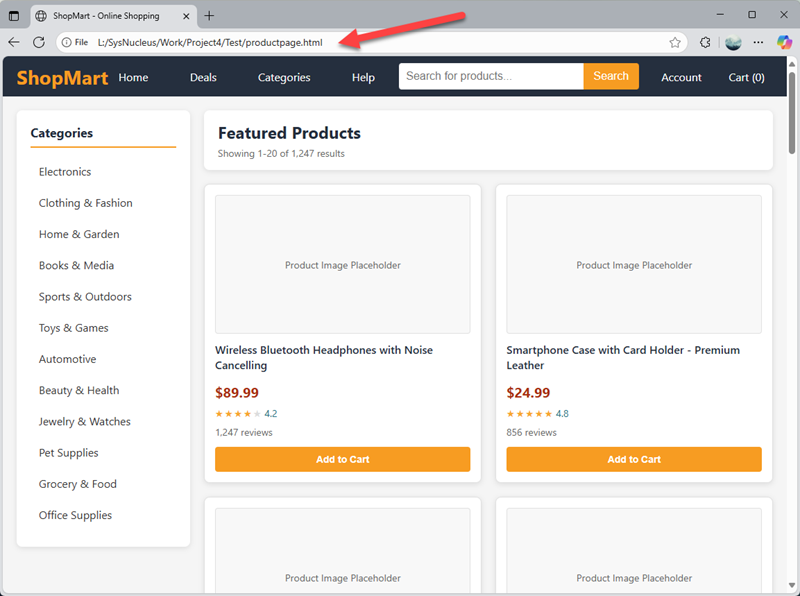The image size is (800, 596).
Task: Open the browser profile avatar
Action: (x=733, y=42)
